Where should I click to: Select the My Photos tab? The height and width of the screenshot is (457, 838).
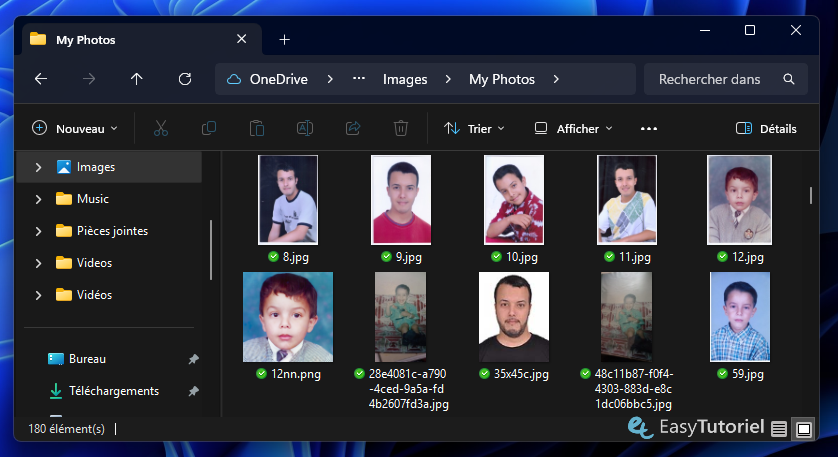tap(142, 40)
